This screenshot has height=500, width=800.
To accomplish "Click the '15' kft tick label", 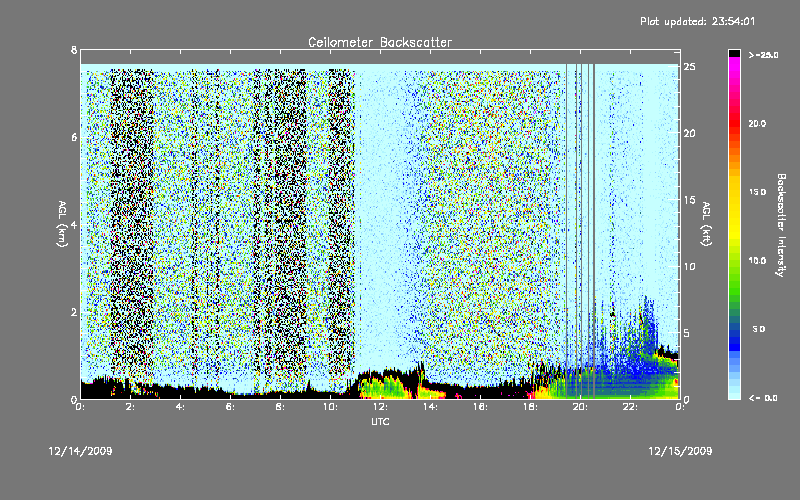I will point(689,199).
